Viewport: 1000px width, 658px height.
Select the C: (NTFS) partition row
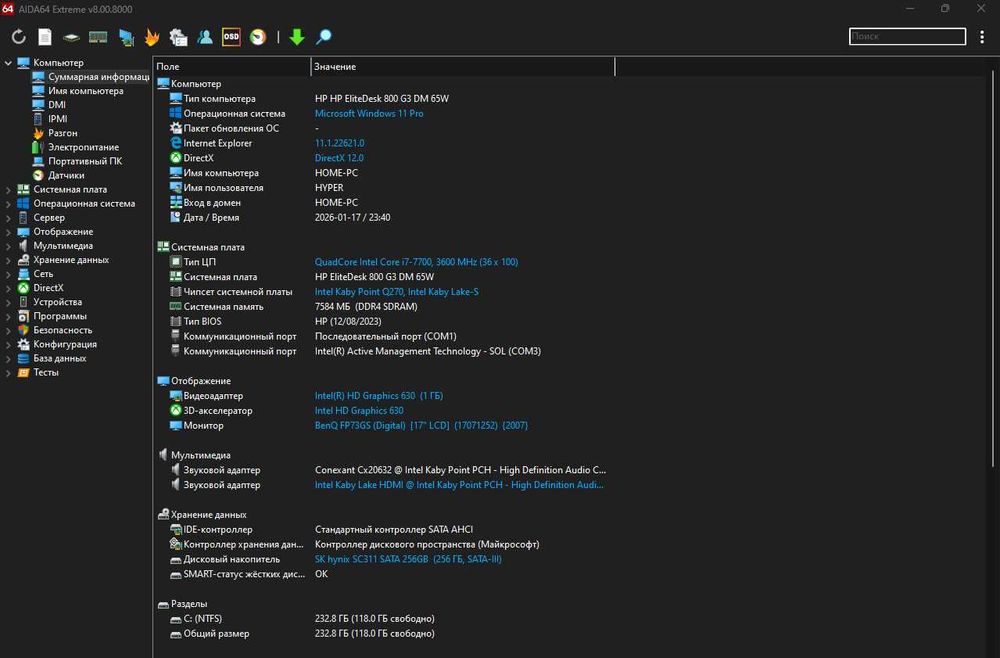385,618
